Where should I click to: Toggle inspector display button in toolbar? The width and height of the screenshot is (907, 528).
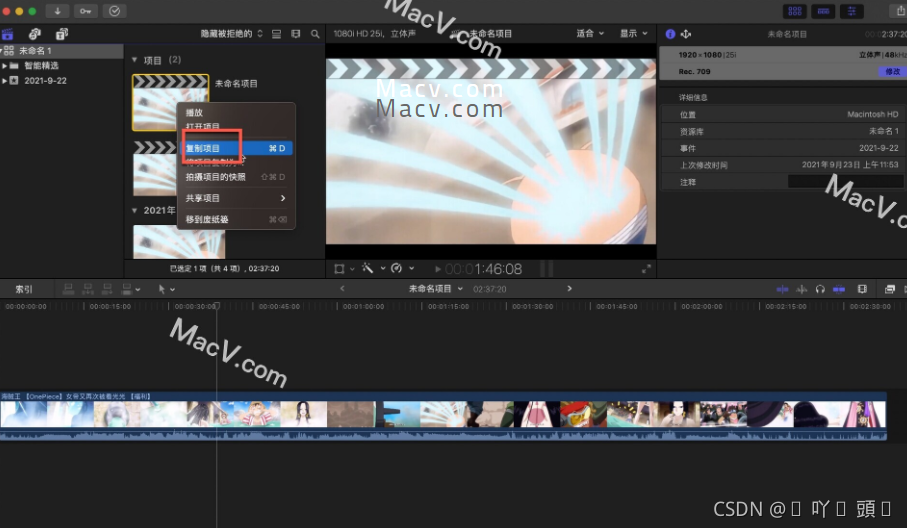851,11
